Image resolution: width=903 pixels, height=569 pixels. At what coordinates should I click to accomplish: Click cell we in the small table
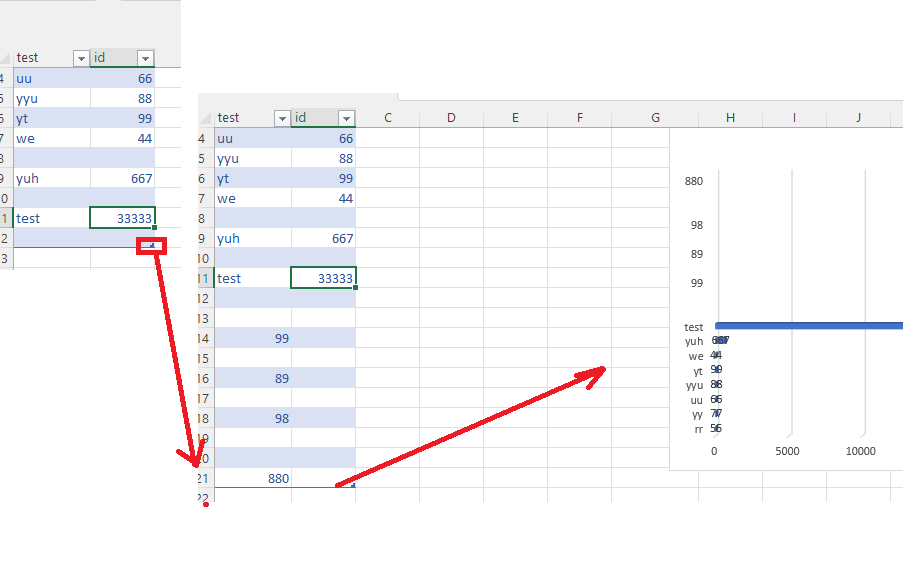(52, 139)
